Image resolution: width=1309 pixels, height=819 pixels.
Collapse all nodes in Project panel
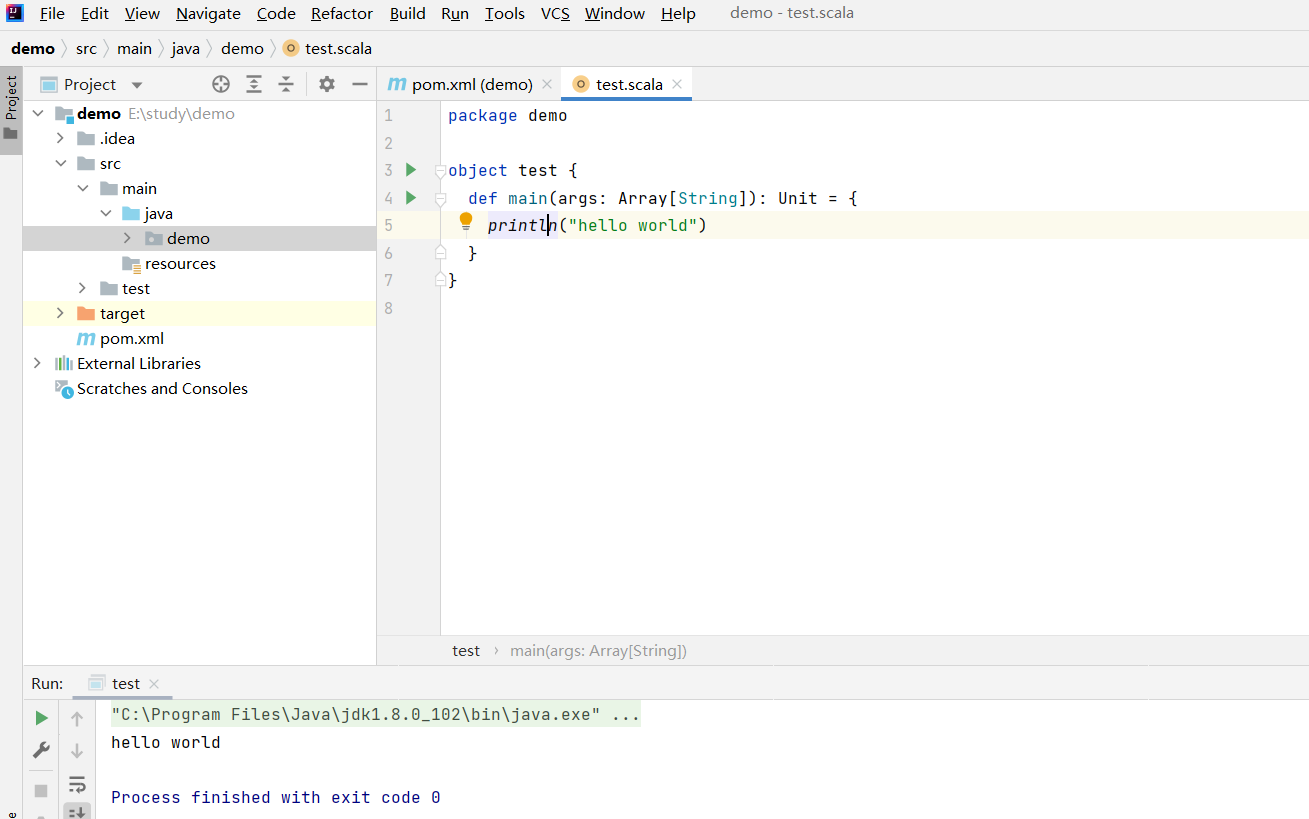click(286, 84)
